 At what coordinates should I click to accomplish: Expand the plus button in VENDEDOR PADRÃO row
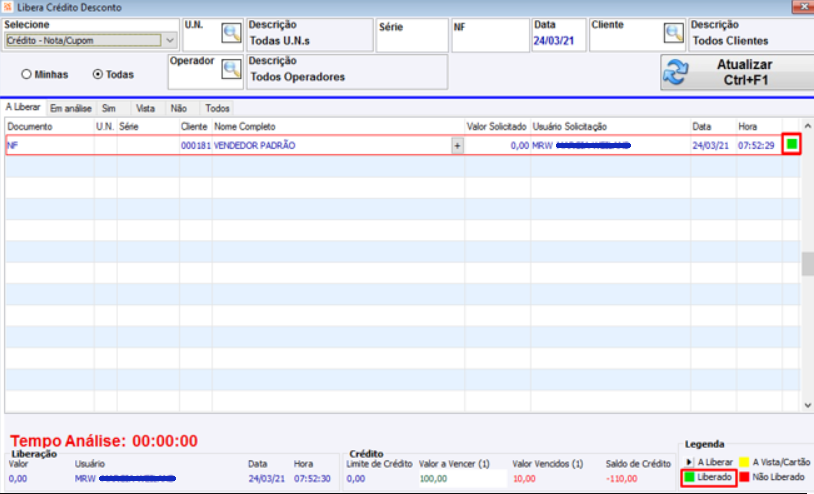pos(457,146)
